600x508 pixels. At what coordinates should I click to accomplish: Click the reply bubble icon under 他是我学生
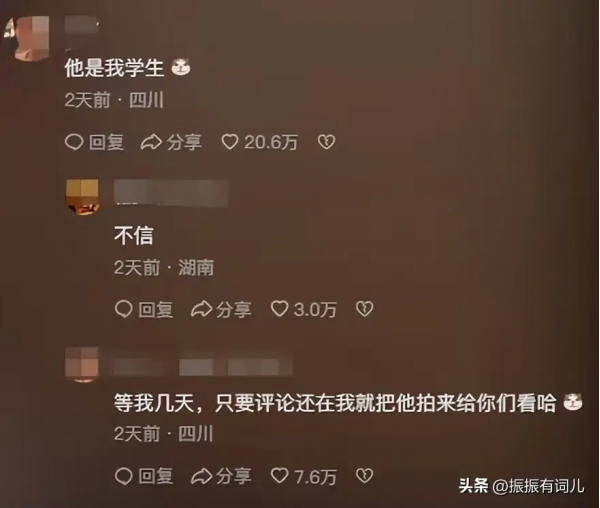point(74,142)
